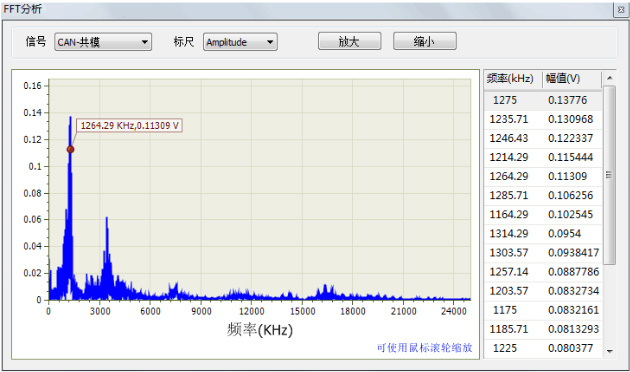Screen dimensions: 630x372
Task: Select the row with amplitude 0.0954
Action: [x=543, y=233]
